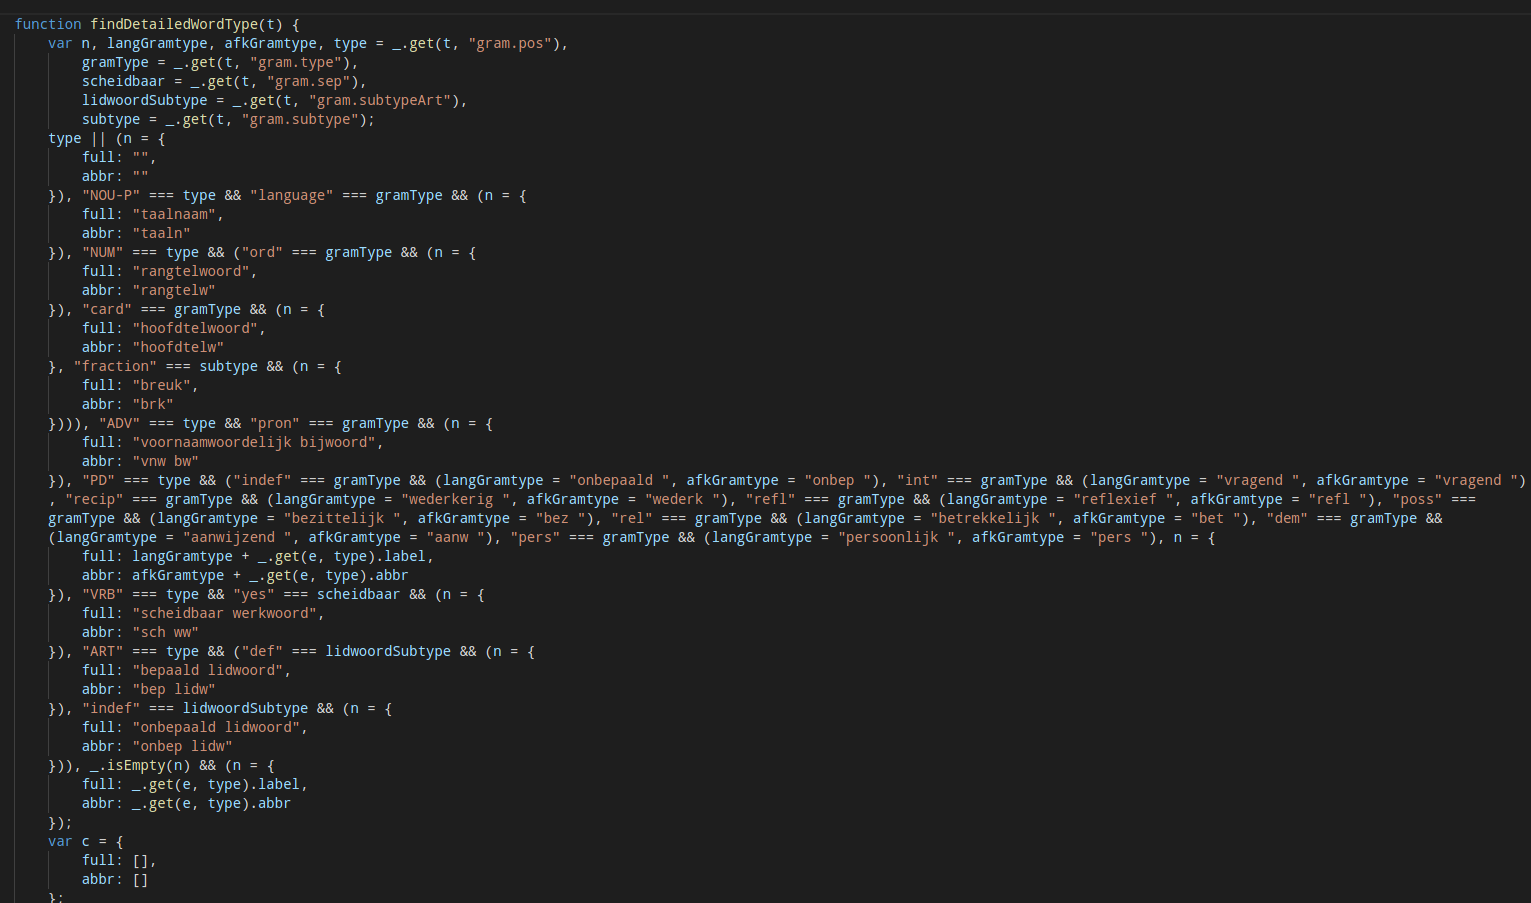Click the "VRB" string literal
The image size is (1531, 903).
click(x=102, y=594)
